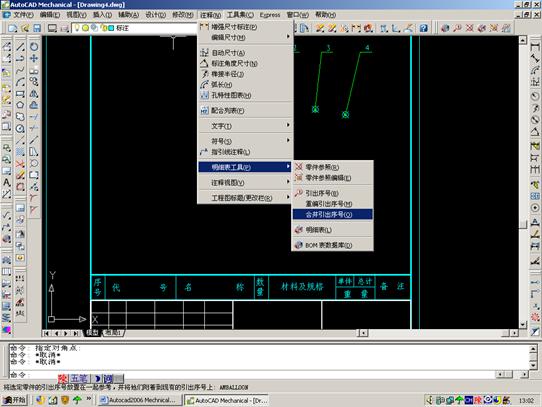The image size is (542, 407).
Task: Click the taskbar clock in system tray
Action: pyautogui.click(x=526, y=400)
